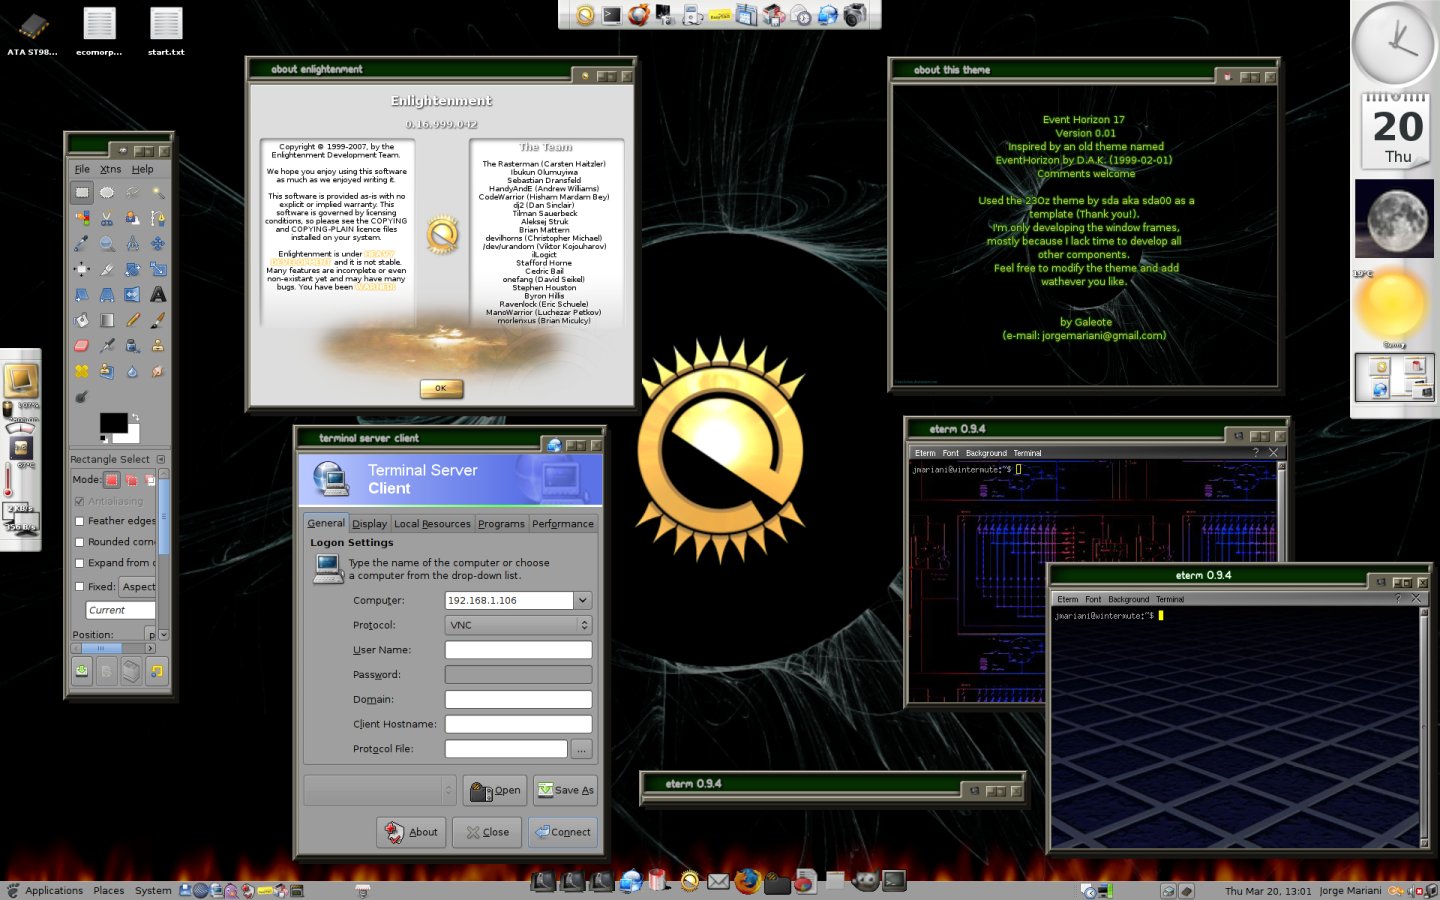1440x900 pixels.
Task: Switch to the Performance tab
Action: pos(563,523)
